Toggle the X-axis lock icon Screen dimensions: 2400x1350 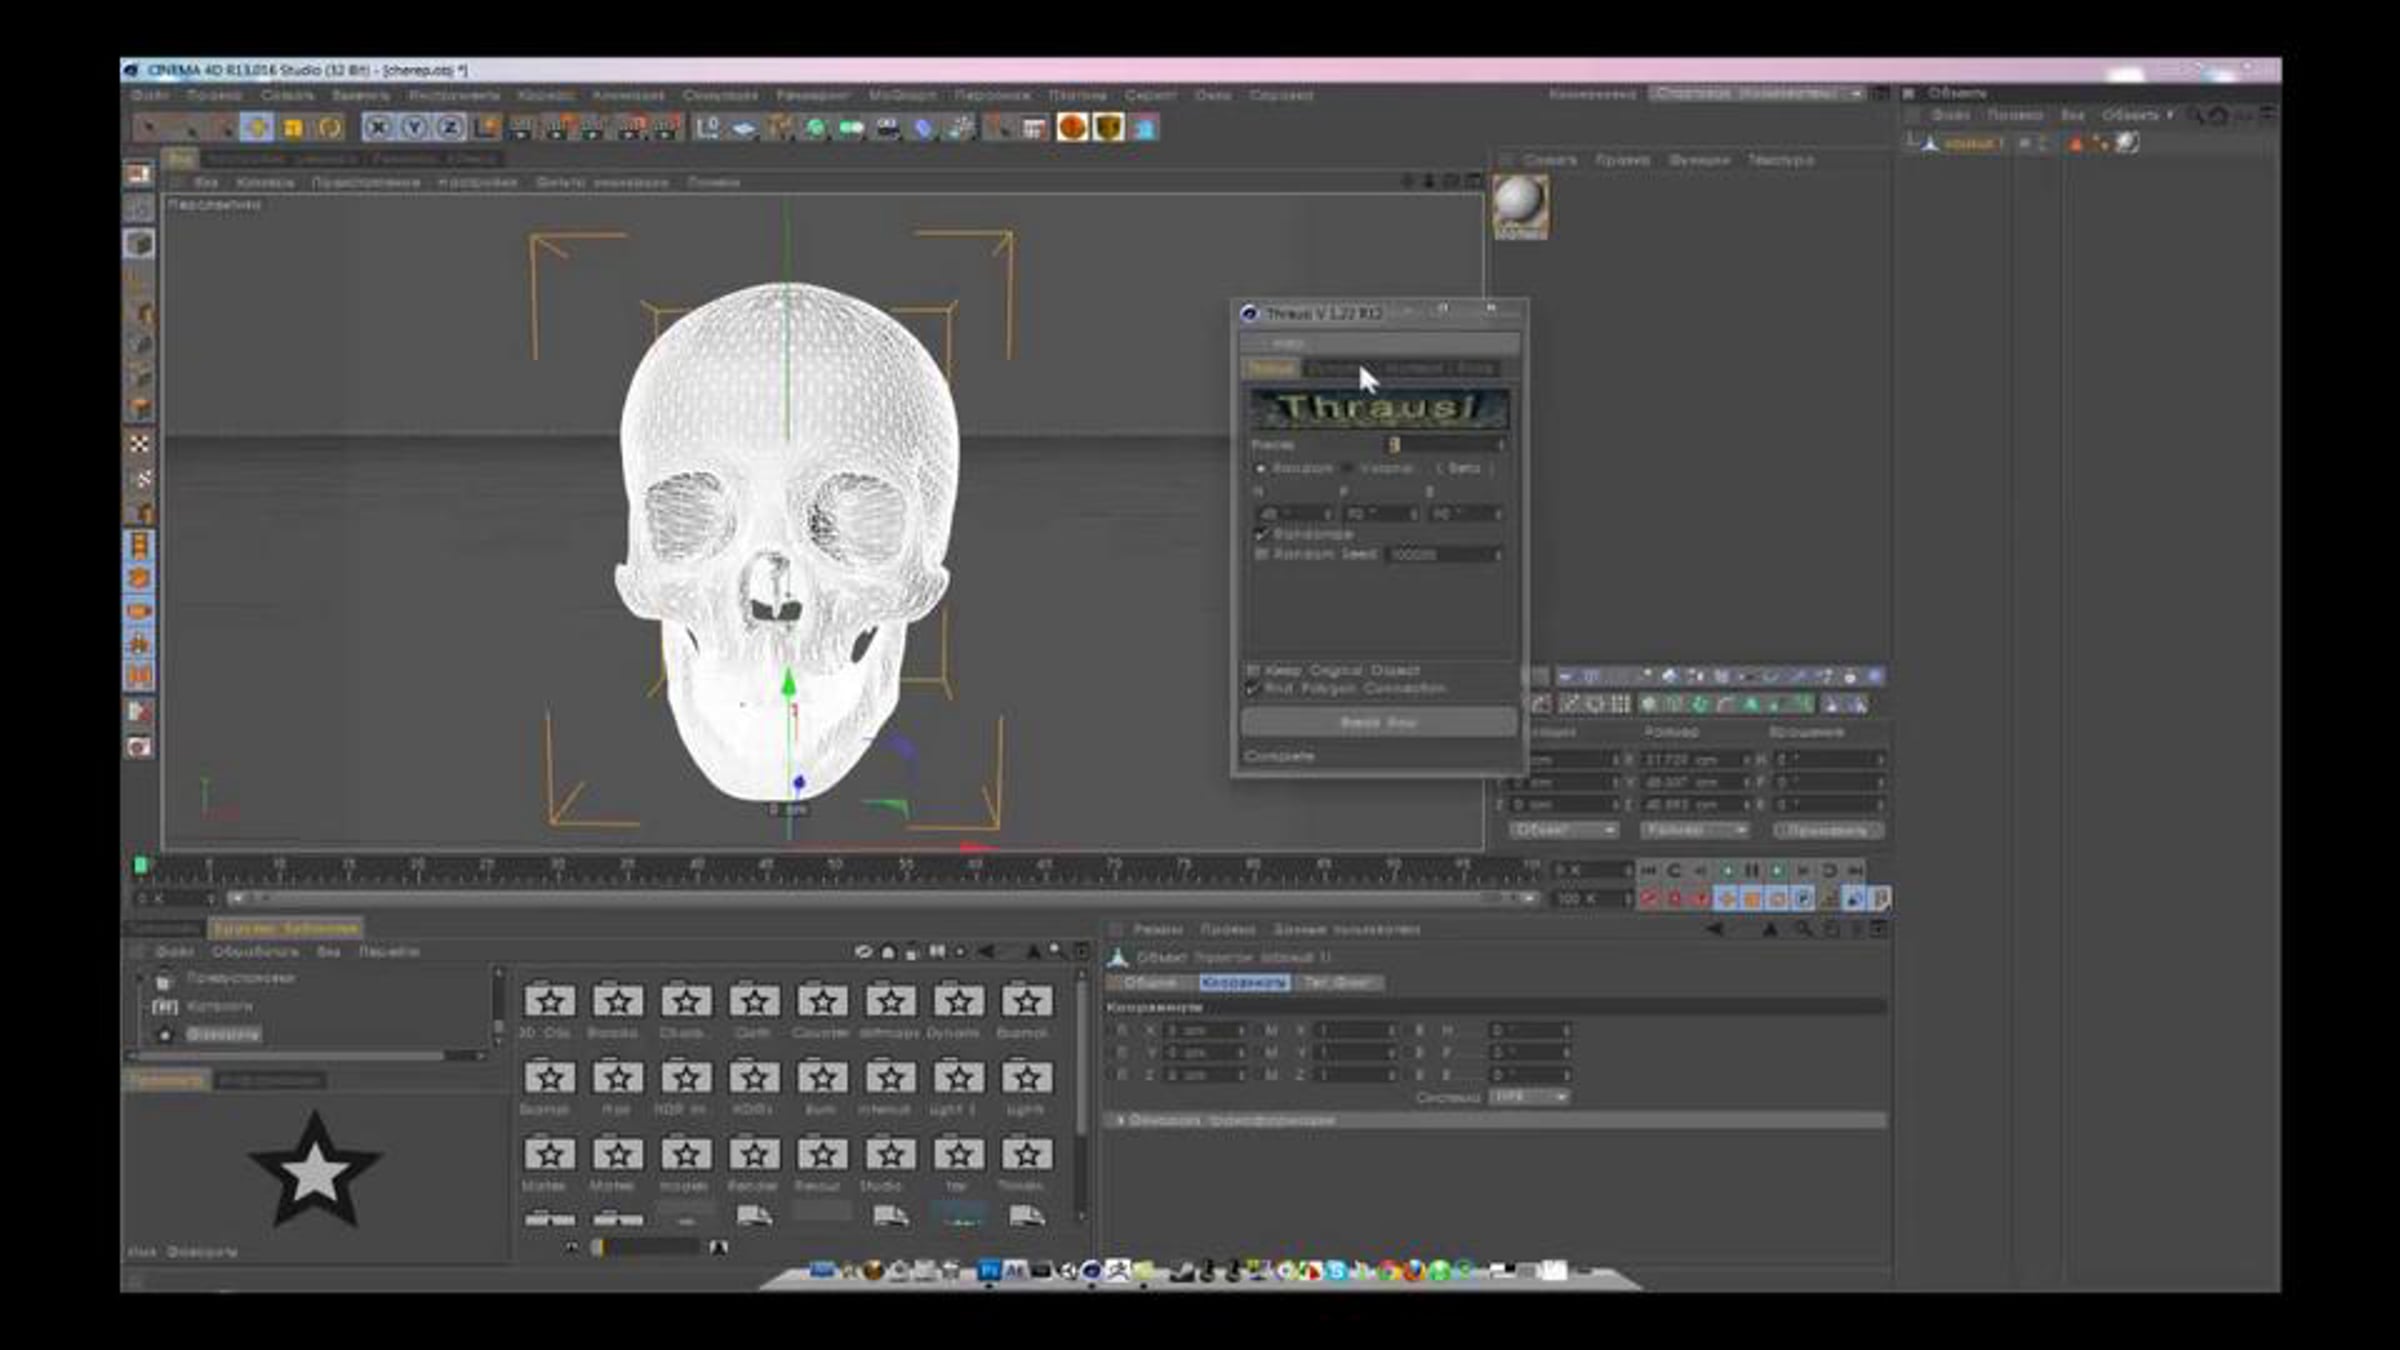tap(378, 128)
